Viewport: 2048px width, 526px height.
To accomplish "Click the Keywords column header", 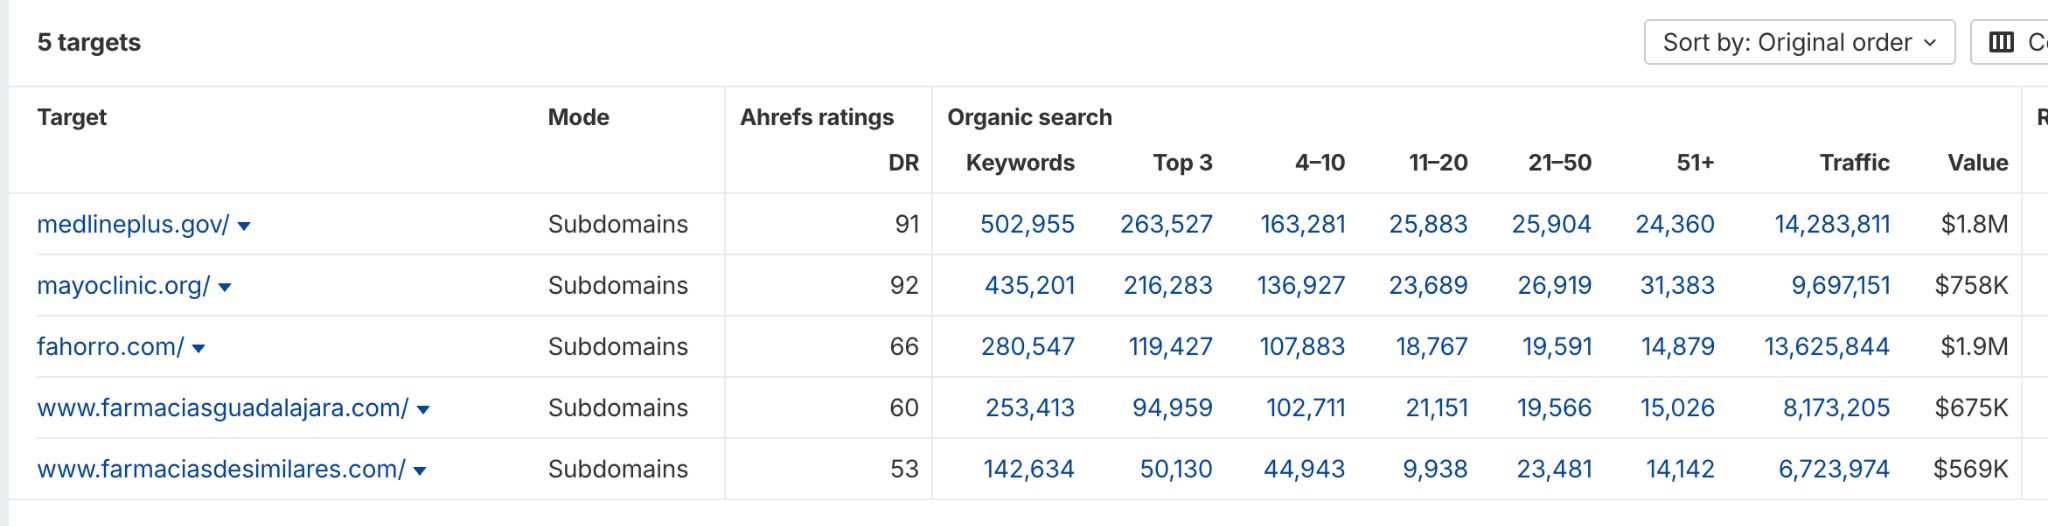I will pyautogui.click(x=1019, y=162).
